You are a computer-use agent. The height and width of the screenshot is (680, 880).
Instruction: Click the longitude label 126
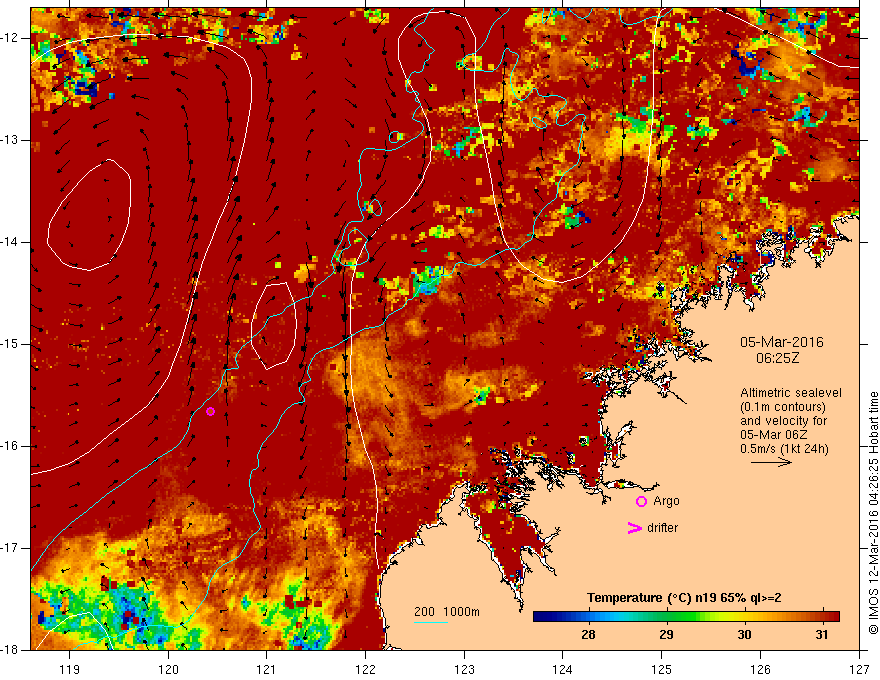click(x=760, y=669)
